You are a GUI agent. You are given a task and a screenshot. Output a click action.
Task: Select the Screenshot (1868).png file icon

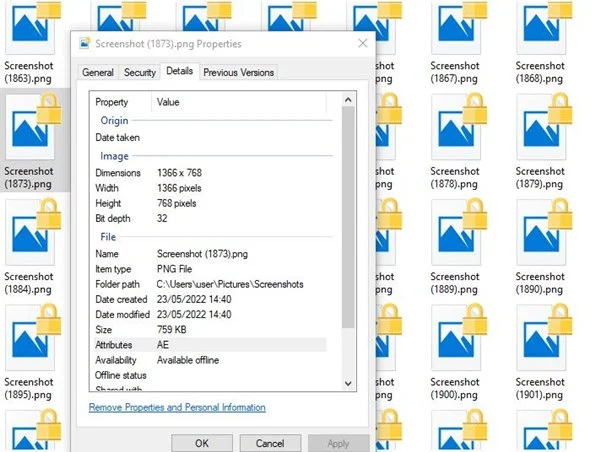click(542, 27)
